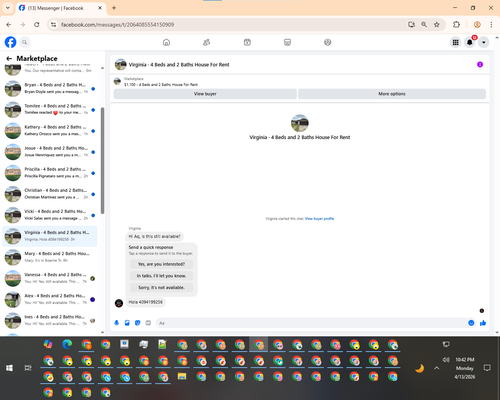Send quick reply 'In talks. I'll let you know.'
The width and height of the screenshot is (500, 400).
pyautogui.click(x=161, y=276)
